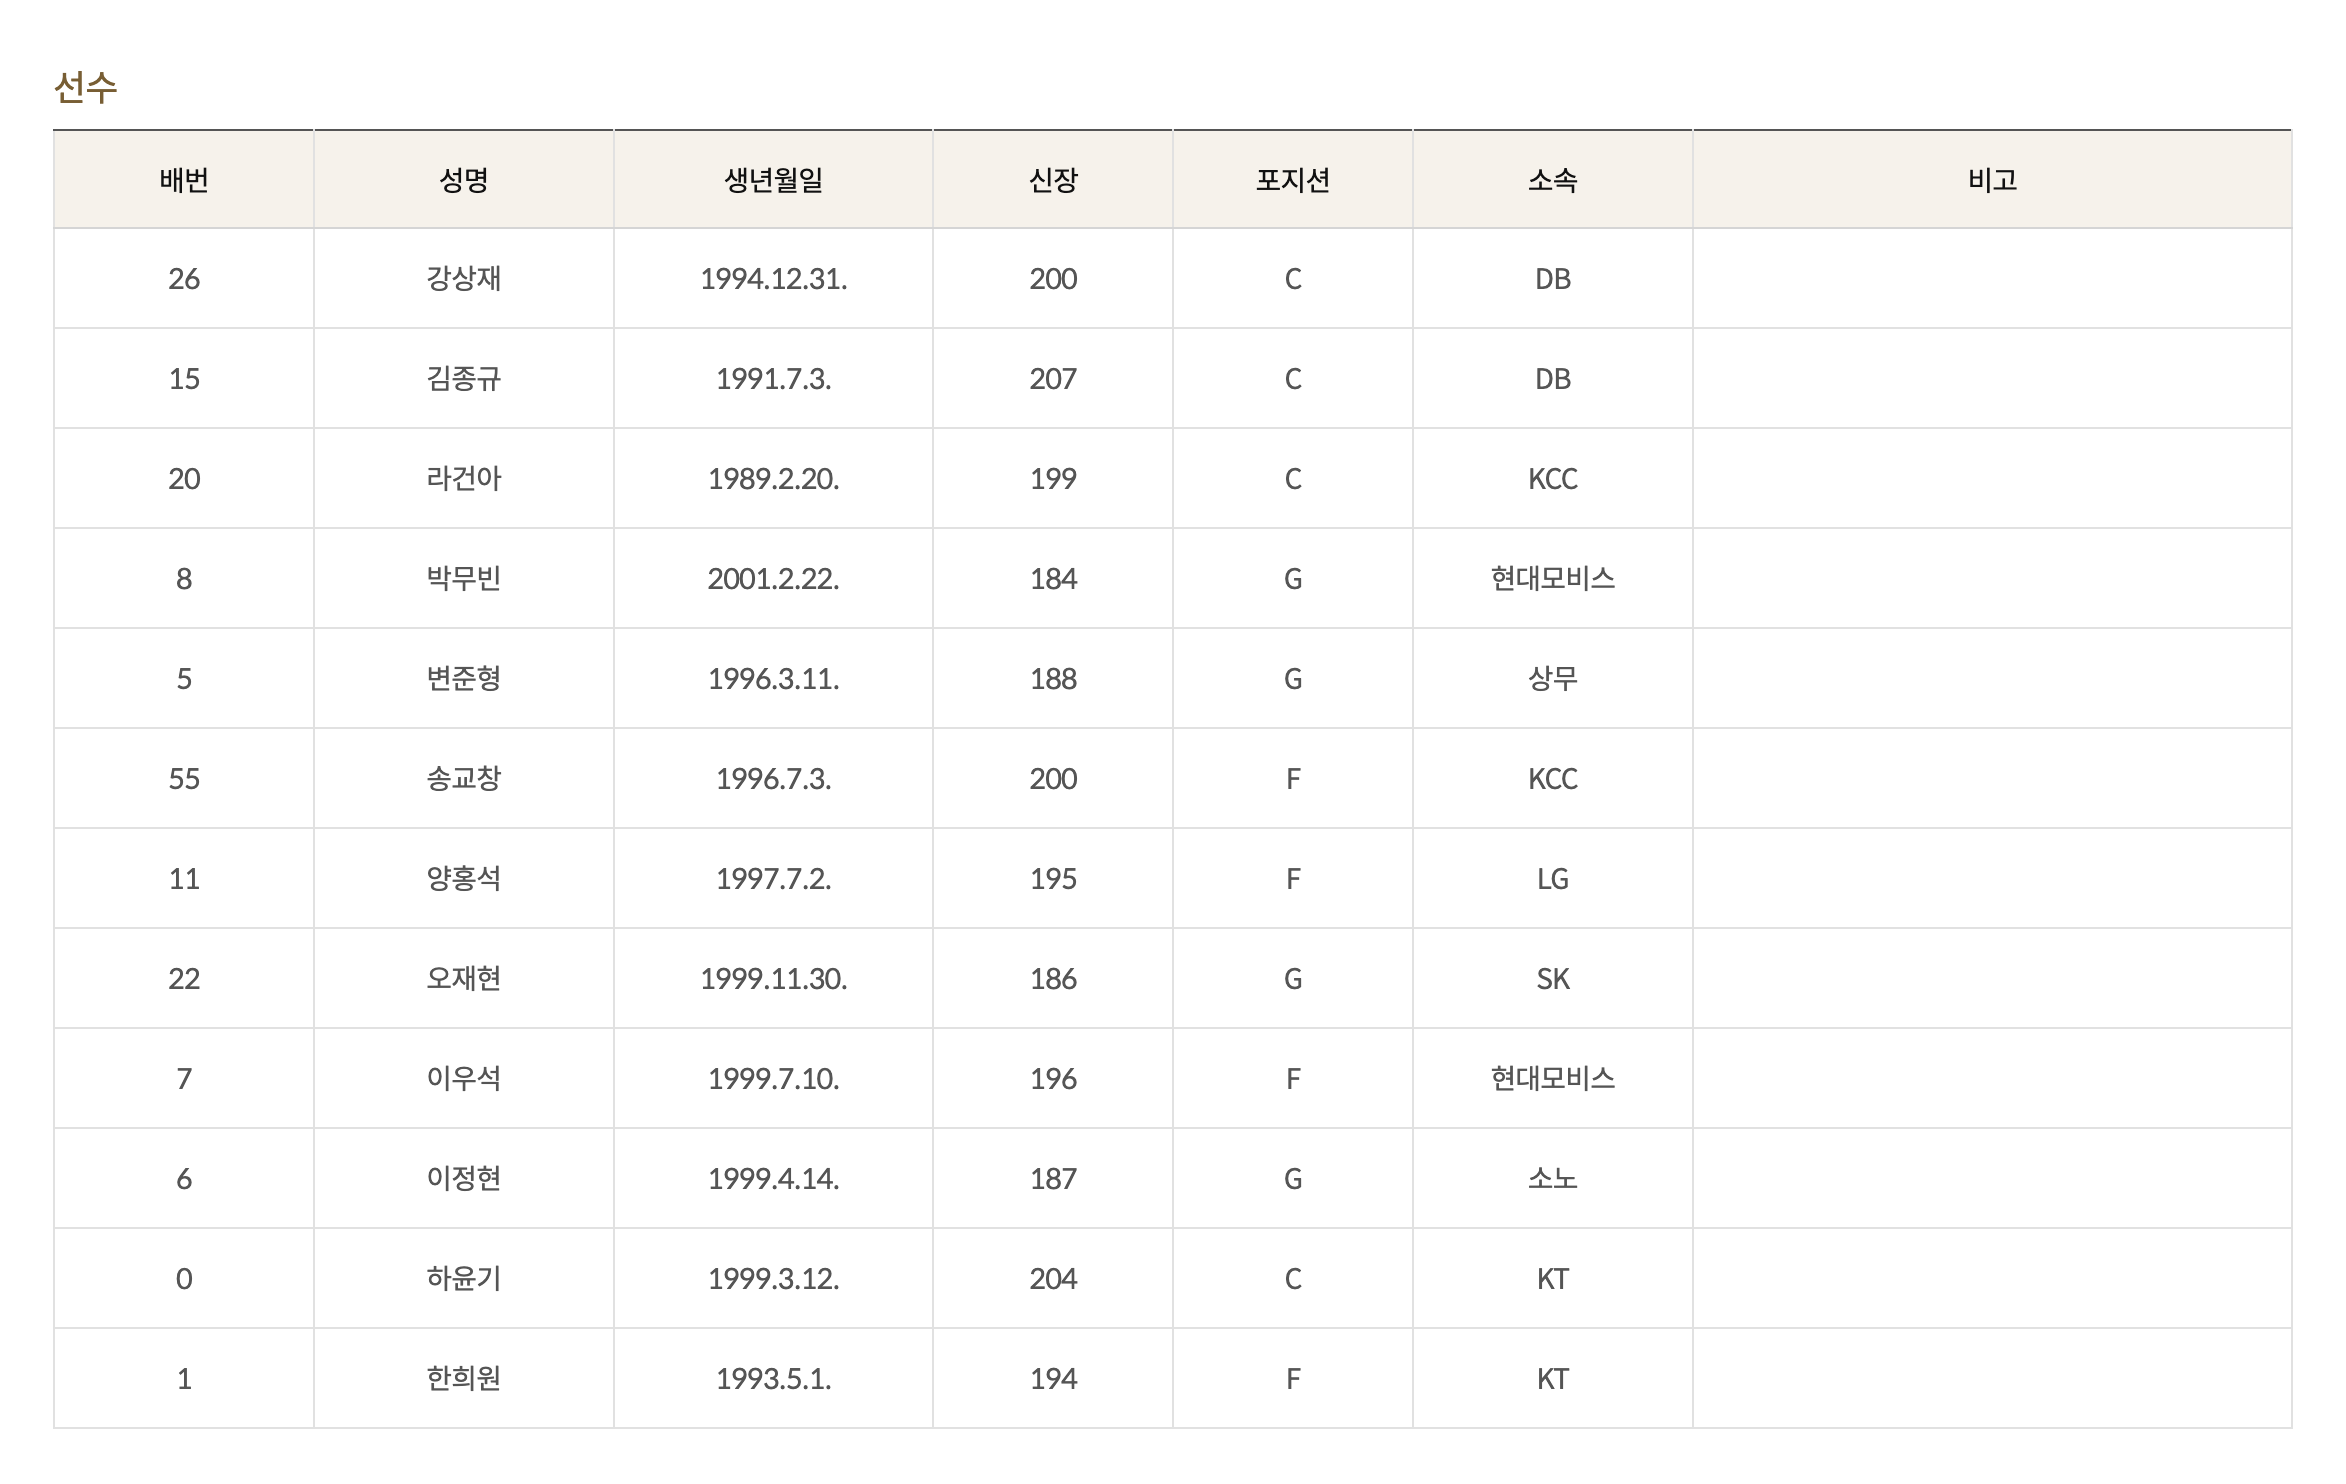Click the 생년월일 column header
The height and width of the screenshot is (1484, 2346).
[773, 180]
